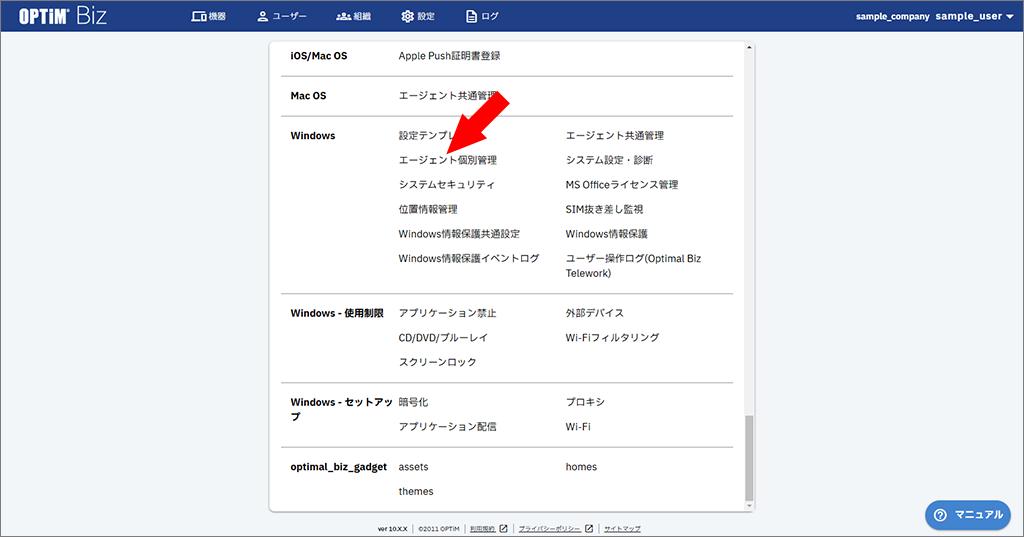1024x537 pixels.
Task: Click the OPTiM Biz logo
Action: click(63, 16)
